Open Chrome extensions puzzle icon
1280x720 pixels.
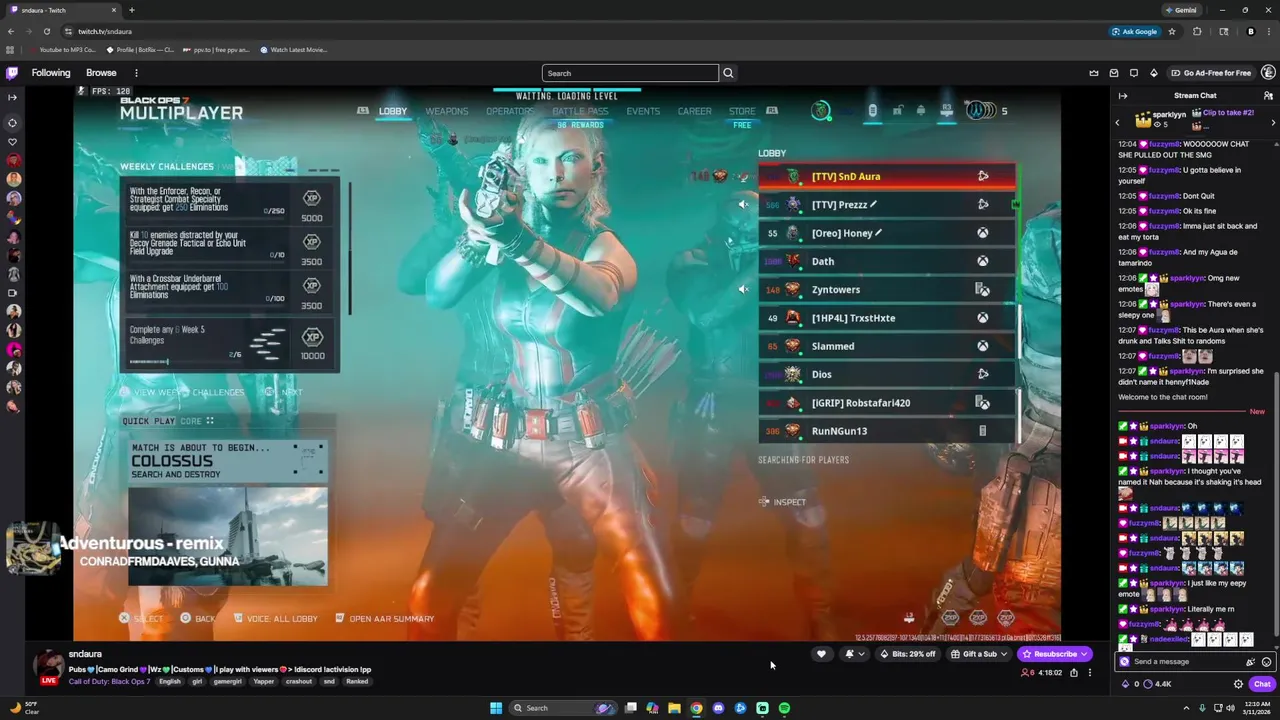[x=1197, y=31]
